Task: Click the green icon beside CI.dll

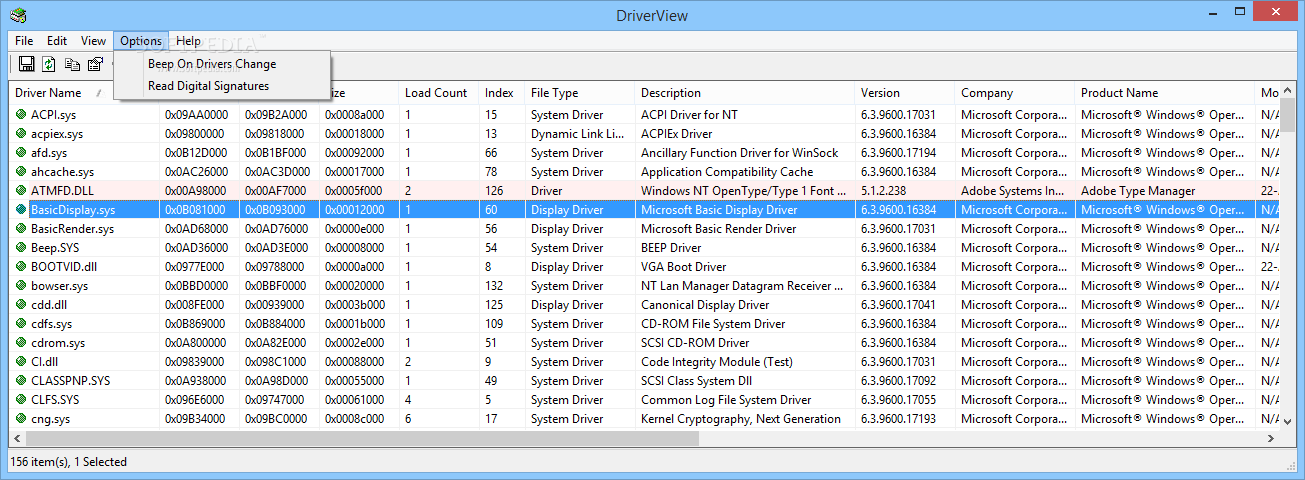Action: [21, 362]
